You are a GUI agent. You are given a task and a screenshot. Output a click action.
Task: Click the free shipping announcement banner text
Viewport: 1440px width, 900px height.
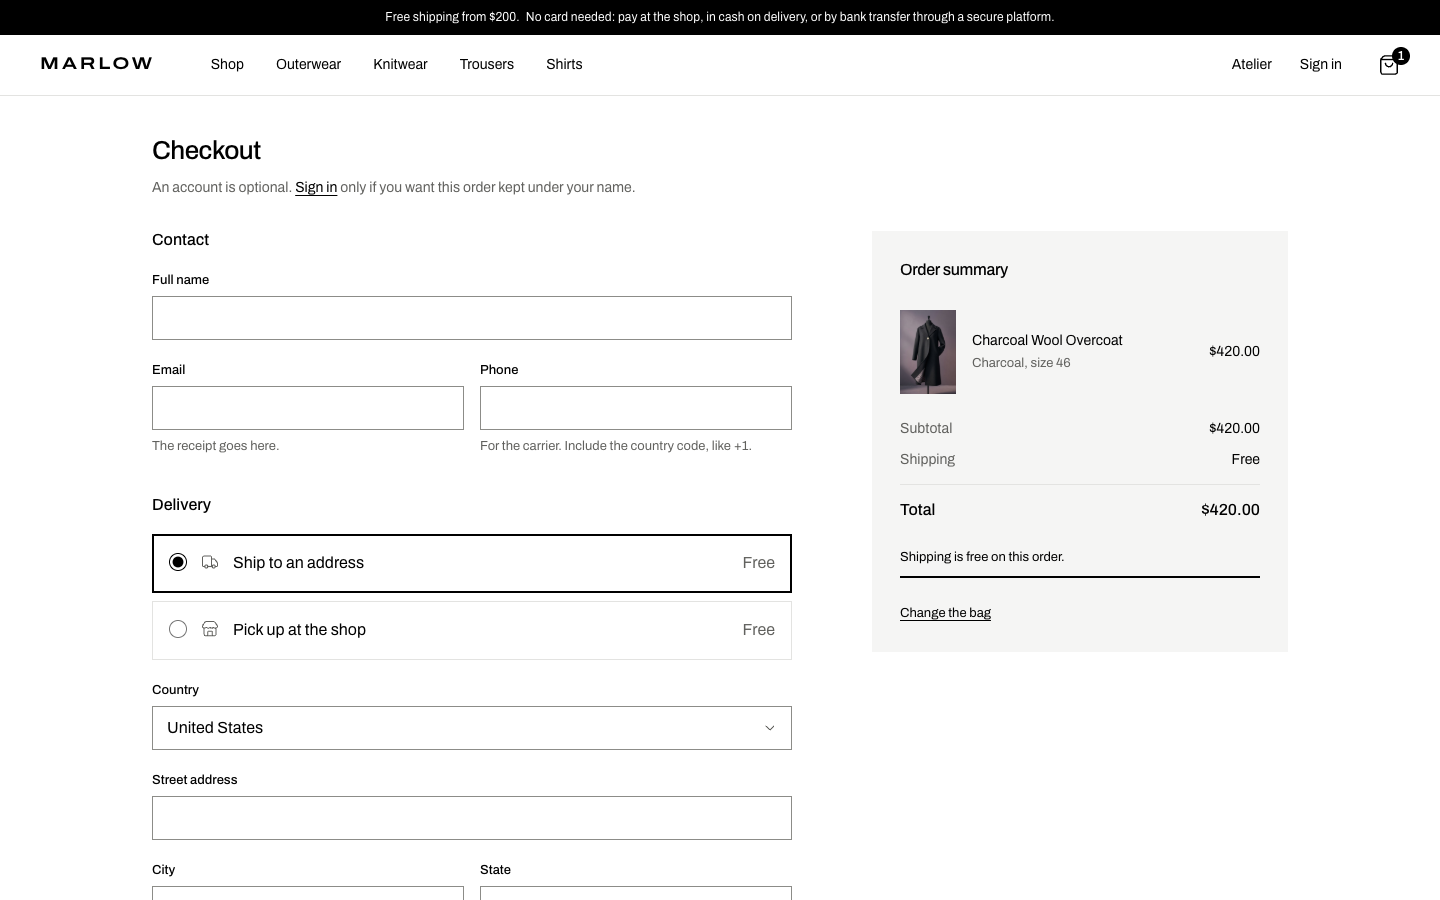pos(720,17)
